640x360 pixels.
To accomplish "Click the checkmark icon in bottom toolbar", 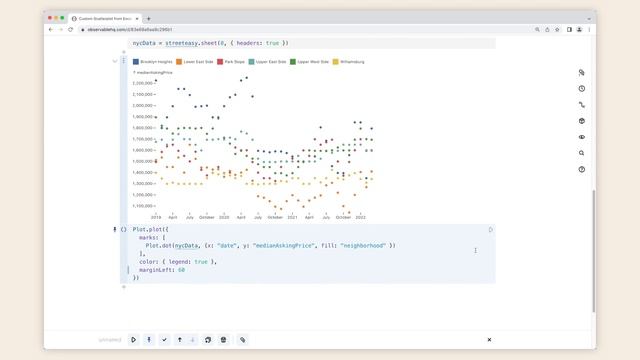I will pos(164,340).
